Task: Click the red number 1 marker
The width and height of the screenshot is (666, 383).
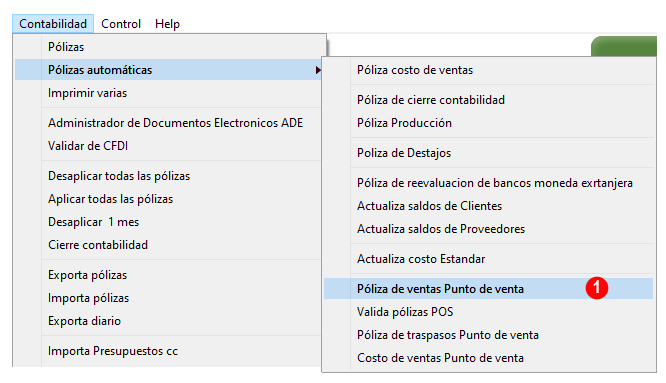Action: click(597, 288)
